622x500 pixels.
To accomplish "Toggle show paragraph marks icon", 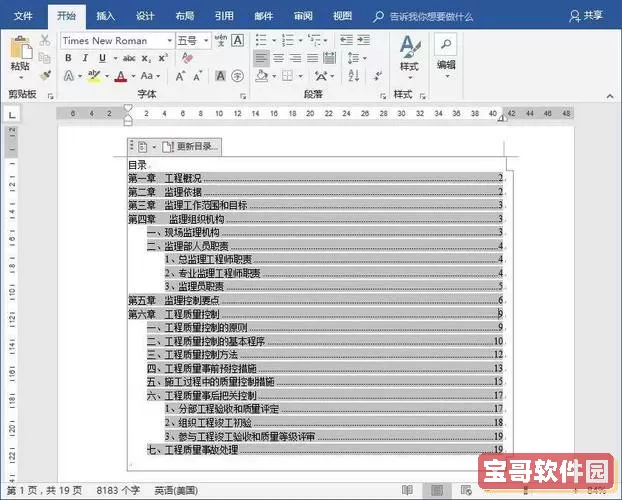I will click(x=378, y=75).
